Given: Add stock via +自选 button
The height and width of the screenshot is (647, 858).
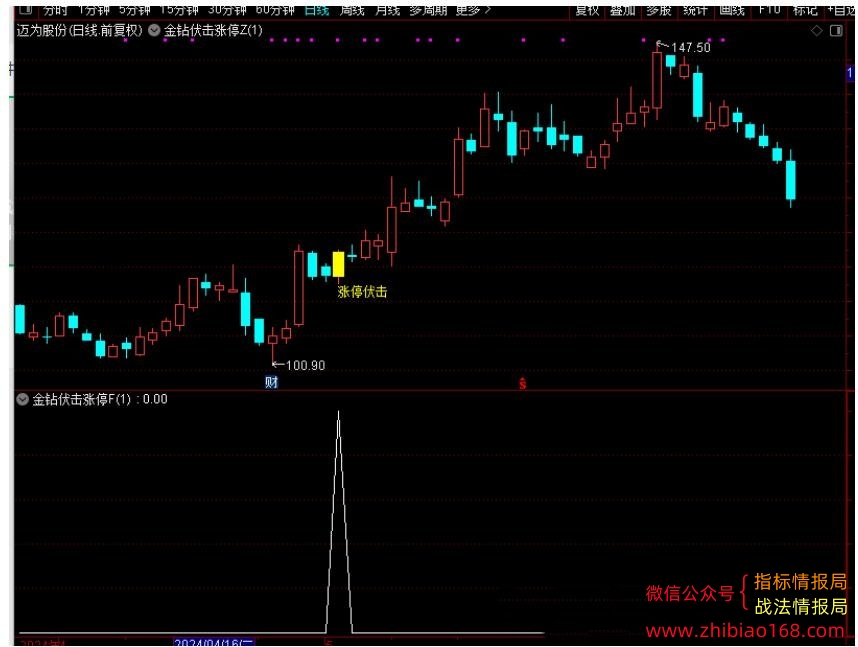Looking at the screenshot, I should coord(840,10).
